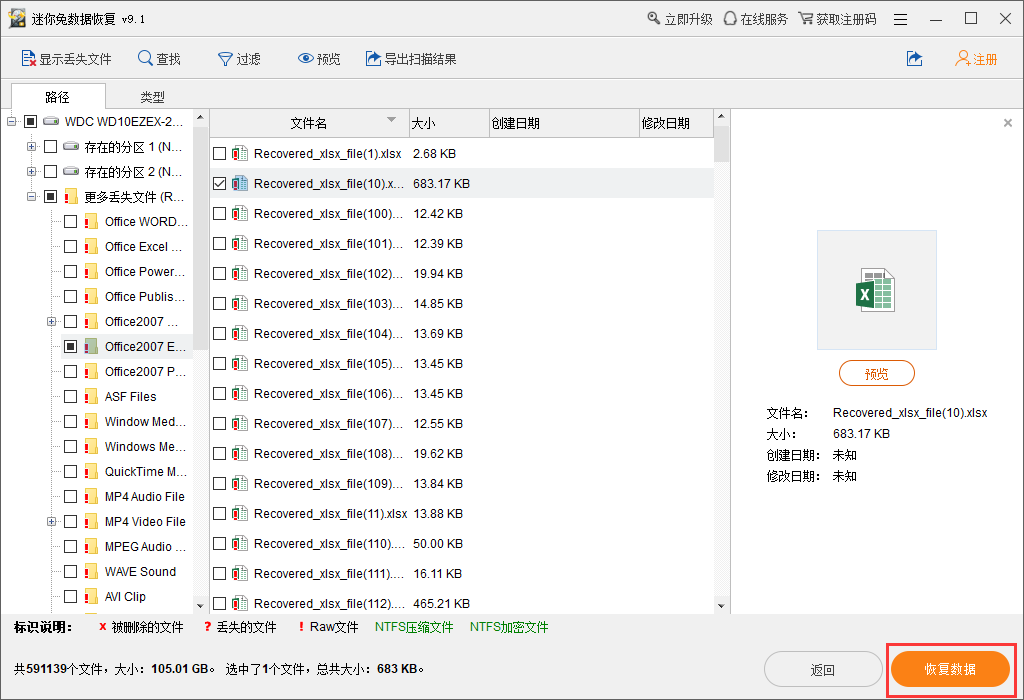Open the hamburger menu in title bar
This screenshot has height=700, width=1024.
click(901, 20)
